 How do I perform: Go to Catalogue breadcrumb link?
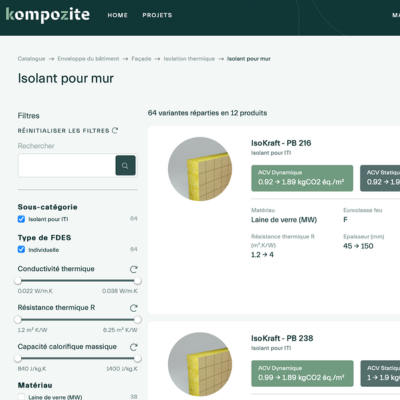tap(31, 59)
